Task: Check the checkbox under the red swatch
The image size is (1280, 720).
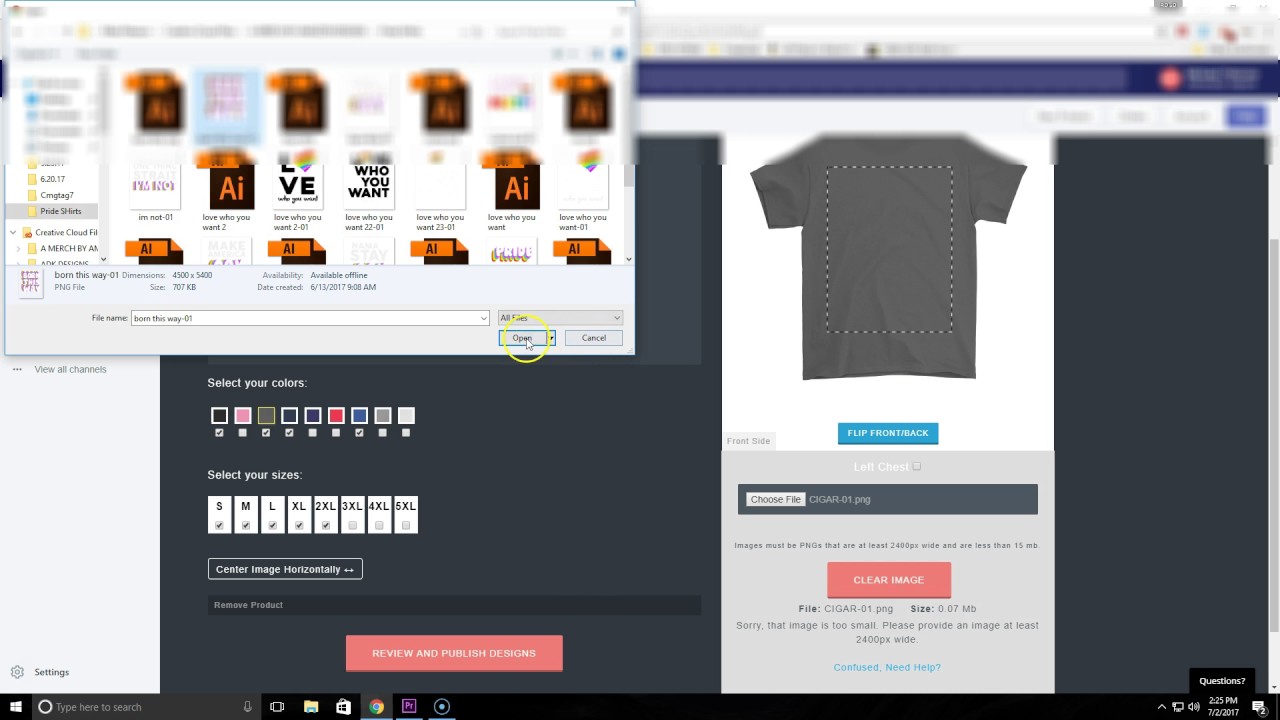Action: point(336,433)
